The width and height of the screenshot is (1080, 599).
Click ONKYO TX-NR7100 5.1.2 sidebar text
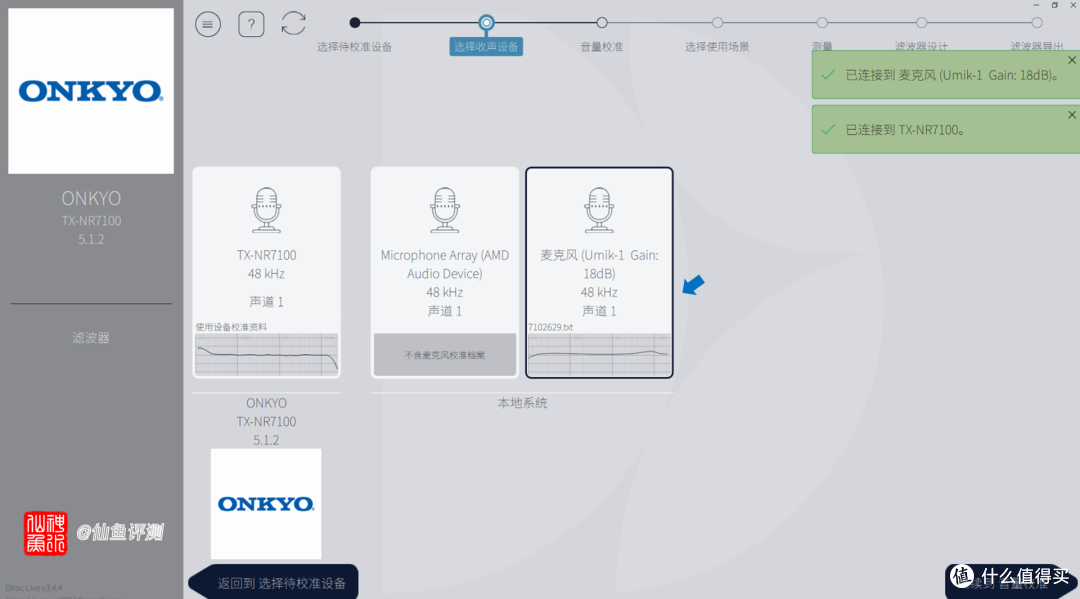pyautogui.click(x=91, y=218)
